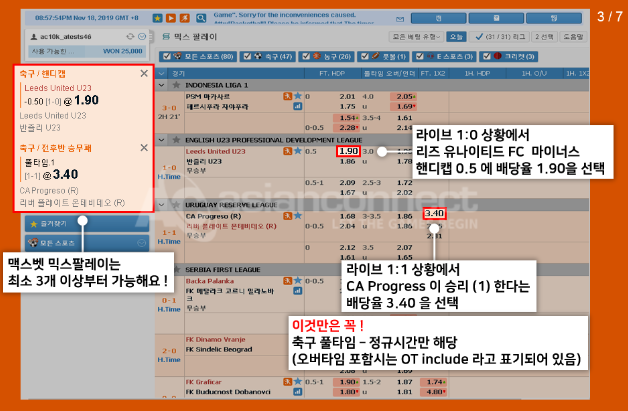Click live icon on CA Progreso (R) row
This screenshot has height=411, width=628.
pos(287,216)
